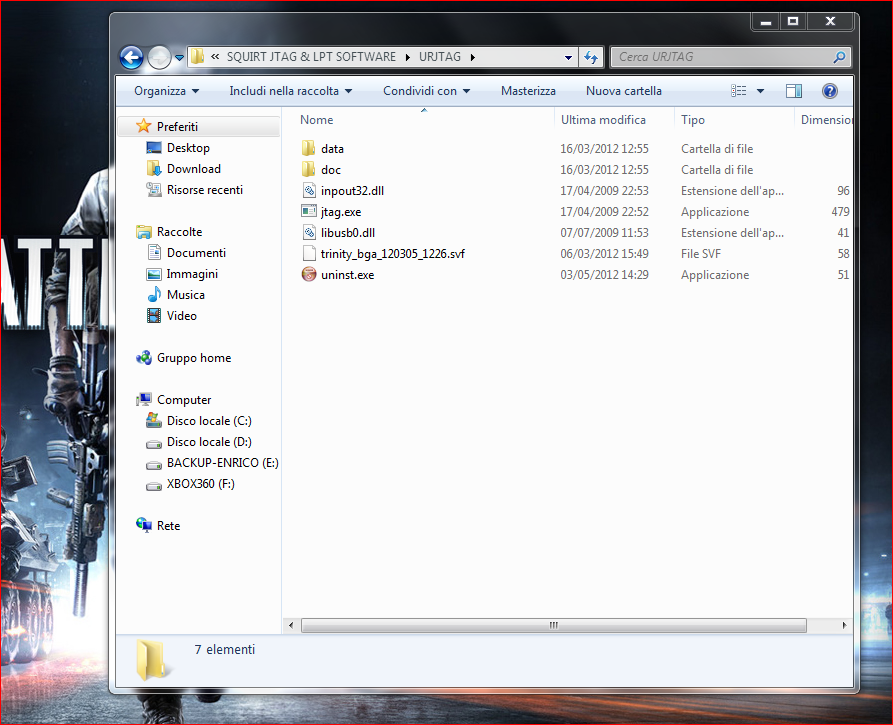Click the Rete network icon
This screenshot has height=725, width=893.
(144, 525)
